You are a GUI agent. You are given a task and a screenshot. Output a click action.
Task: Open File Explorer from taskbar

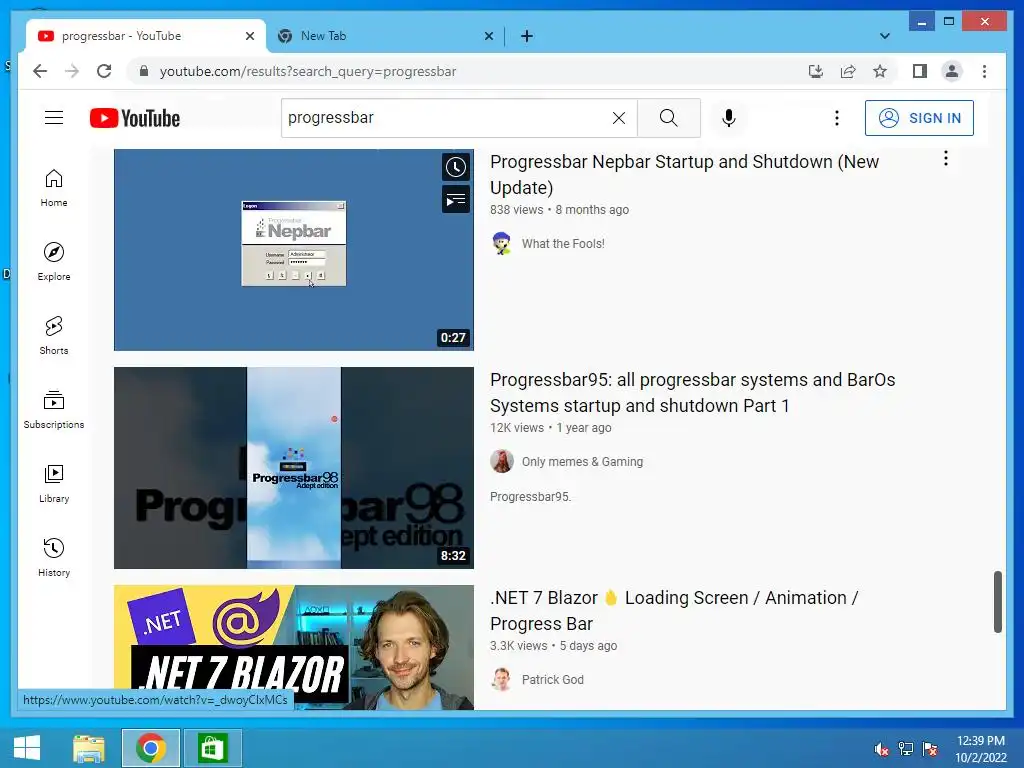[89, 748]
